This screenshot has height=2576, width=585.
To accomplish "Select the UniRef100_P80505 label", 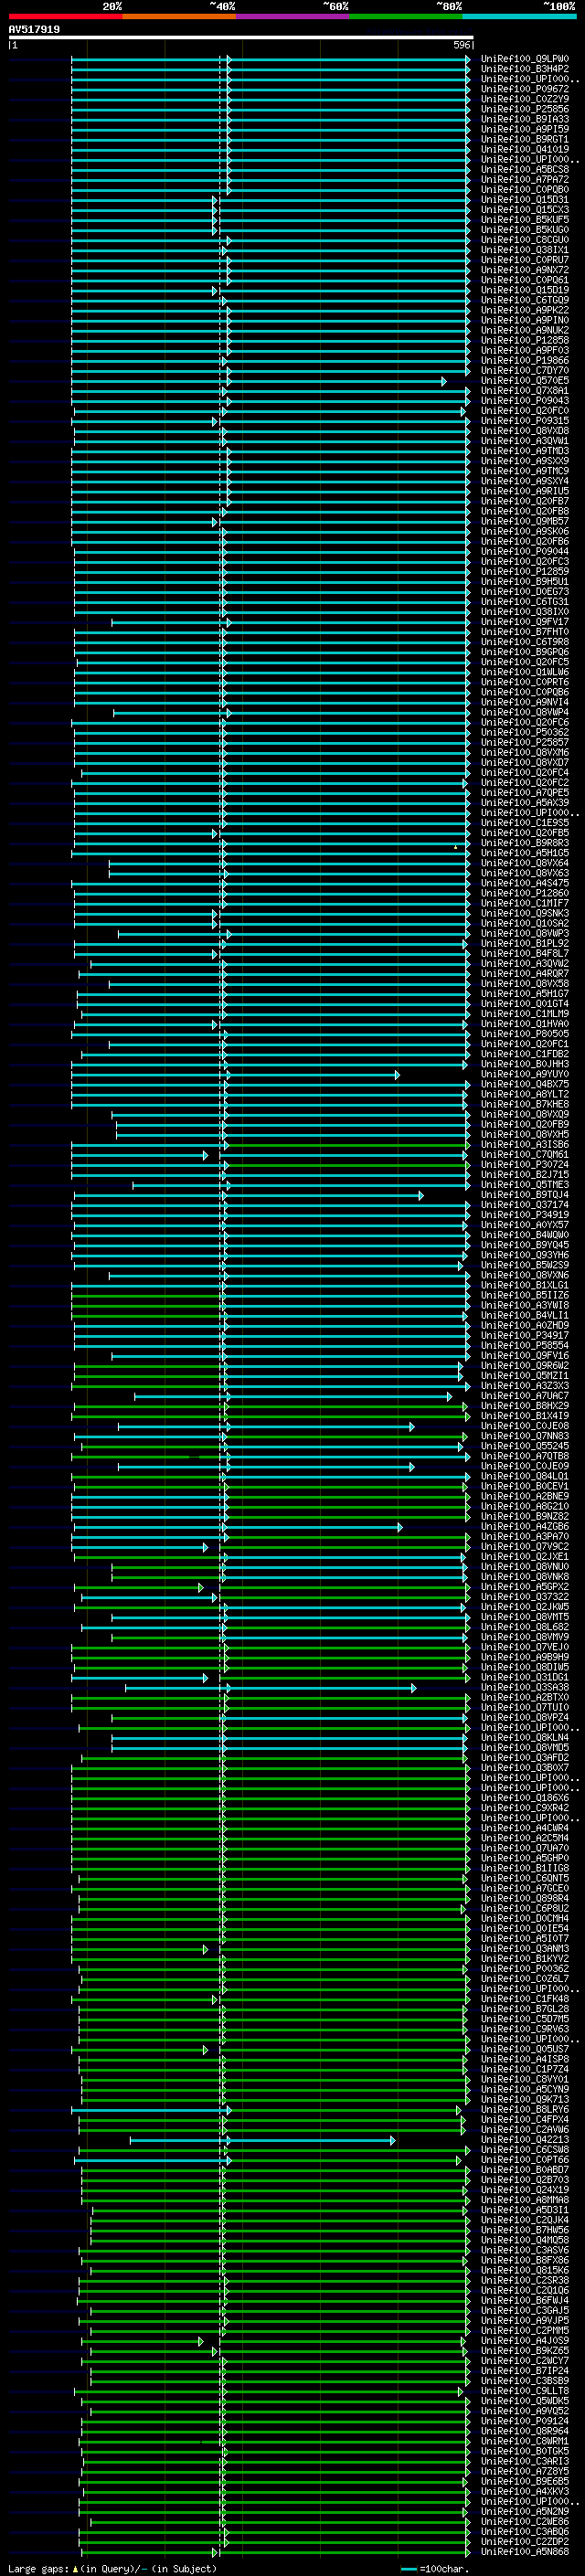I will pyautogui.click(x=525, y=1034).
